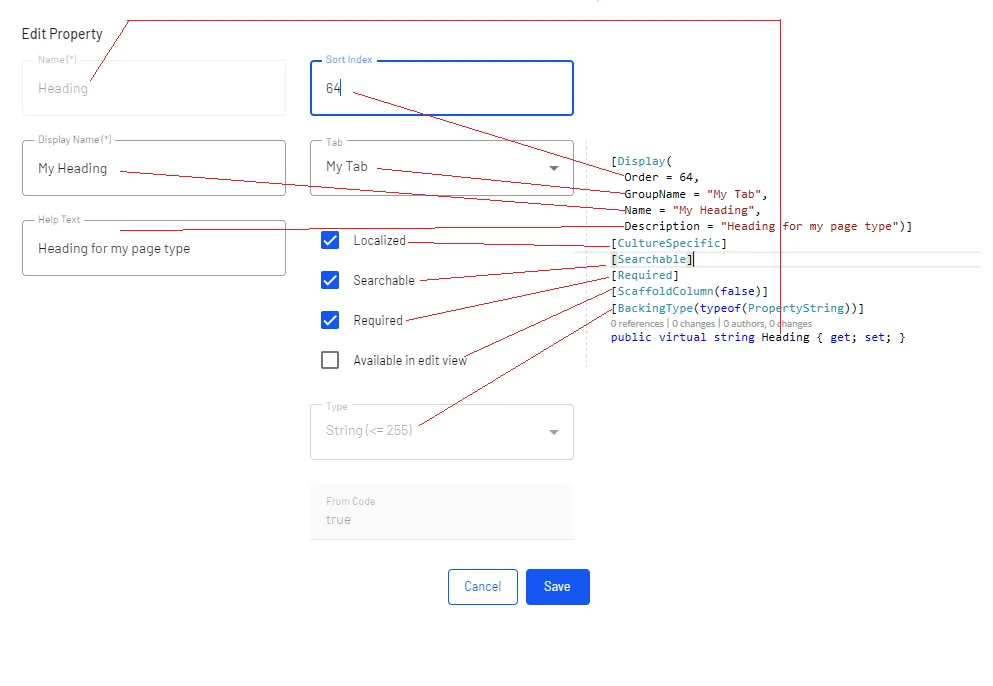Click the PropertyString type in code
This screenshot has height=686, width=993.
point(796,308)
